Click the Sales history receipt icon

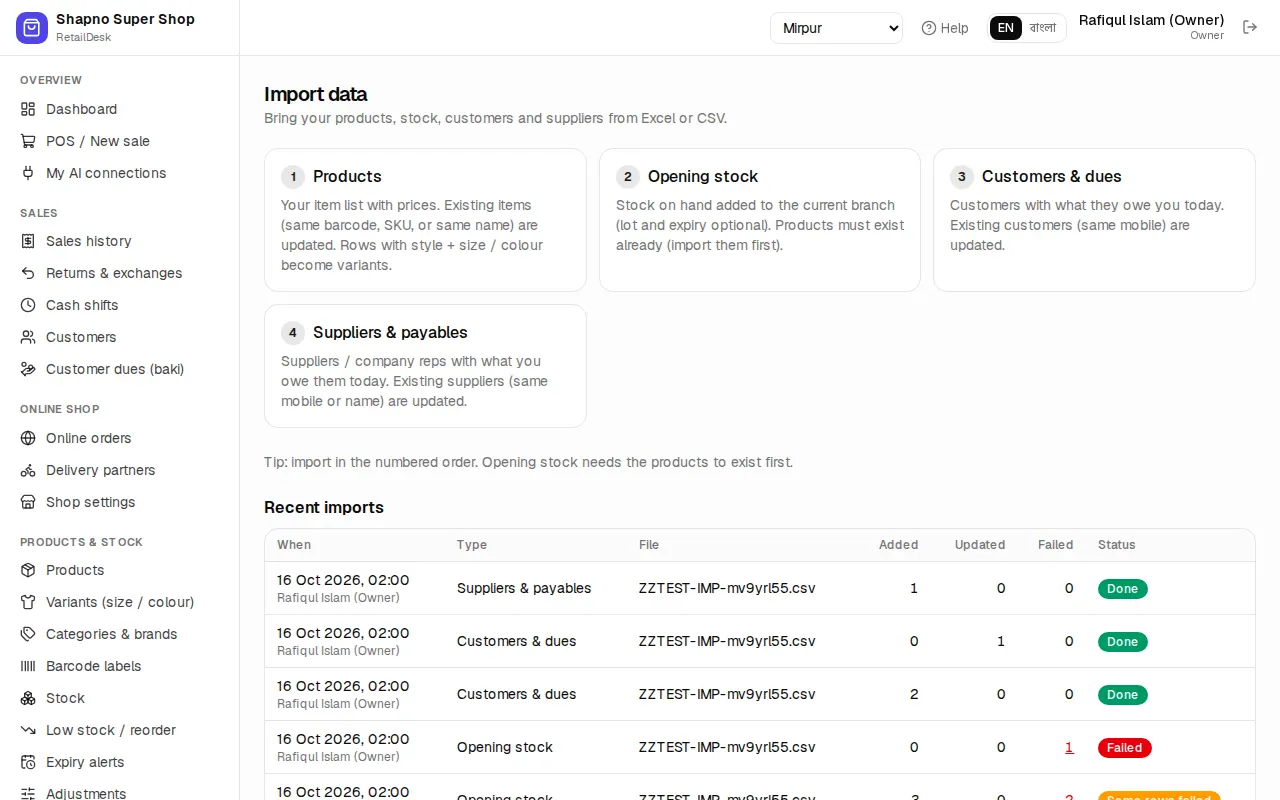pos(28,241)
